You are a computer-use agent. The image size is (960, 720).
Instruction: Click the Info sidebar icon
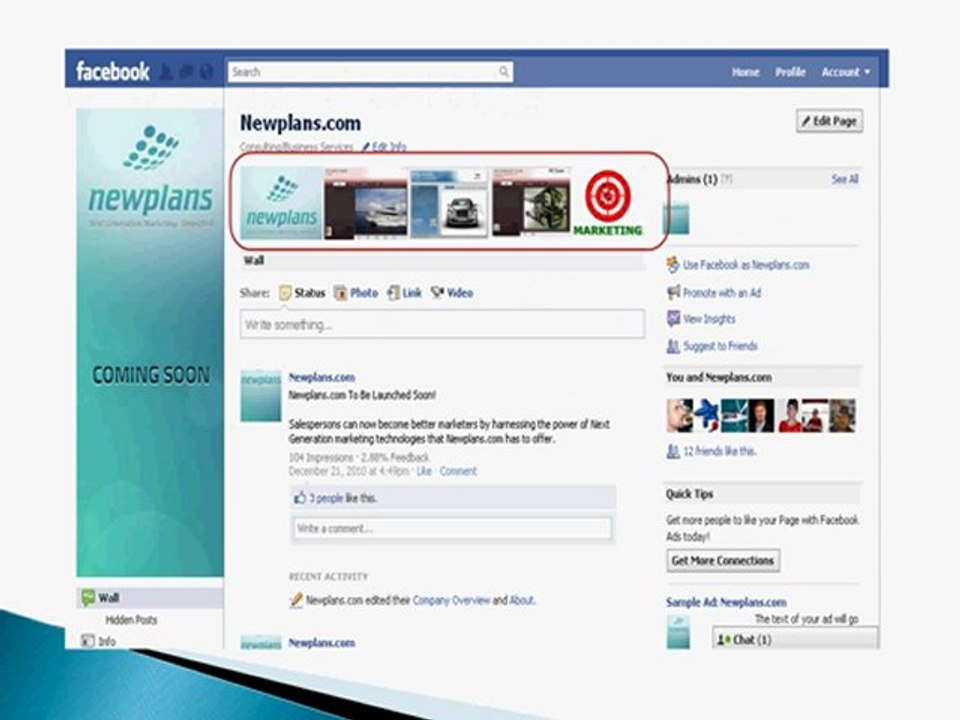(x=88, y=641)
